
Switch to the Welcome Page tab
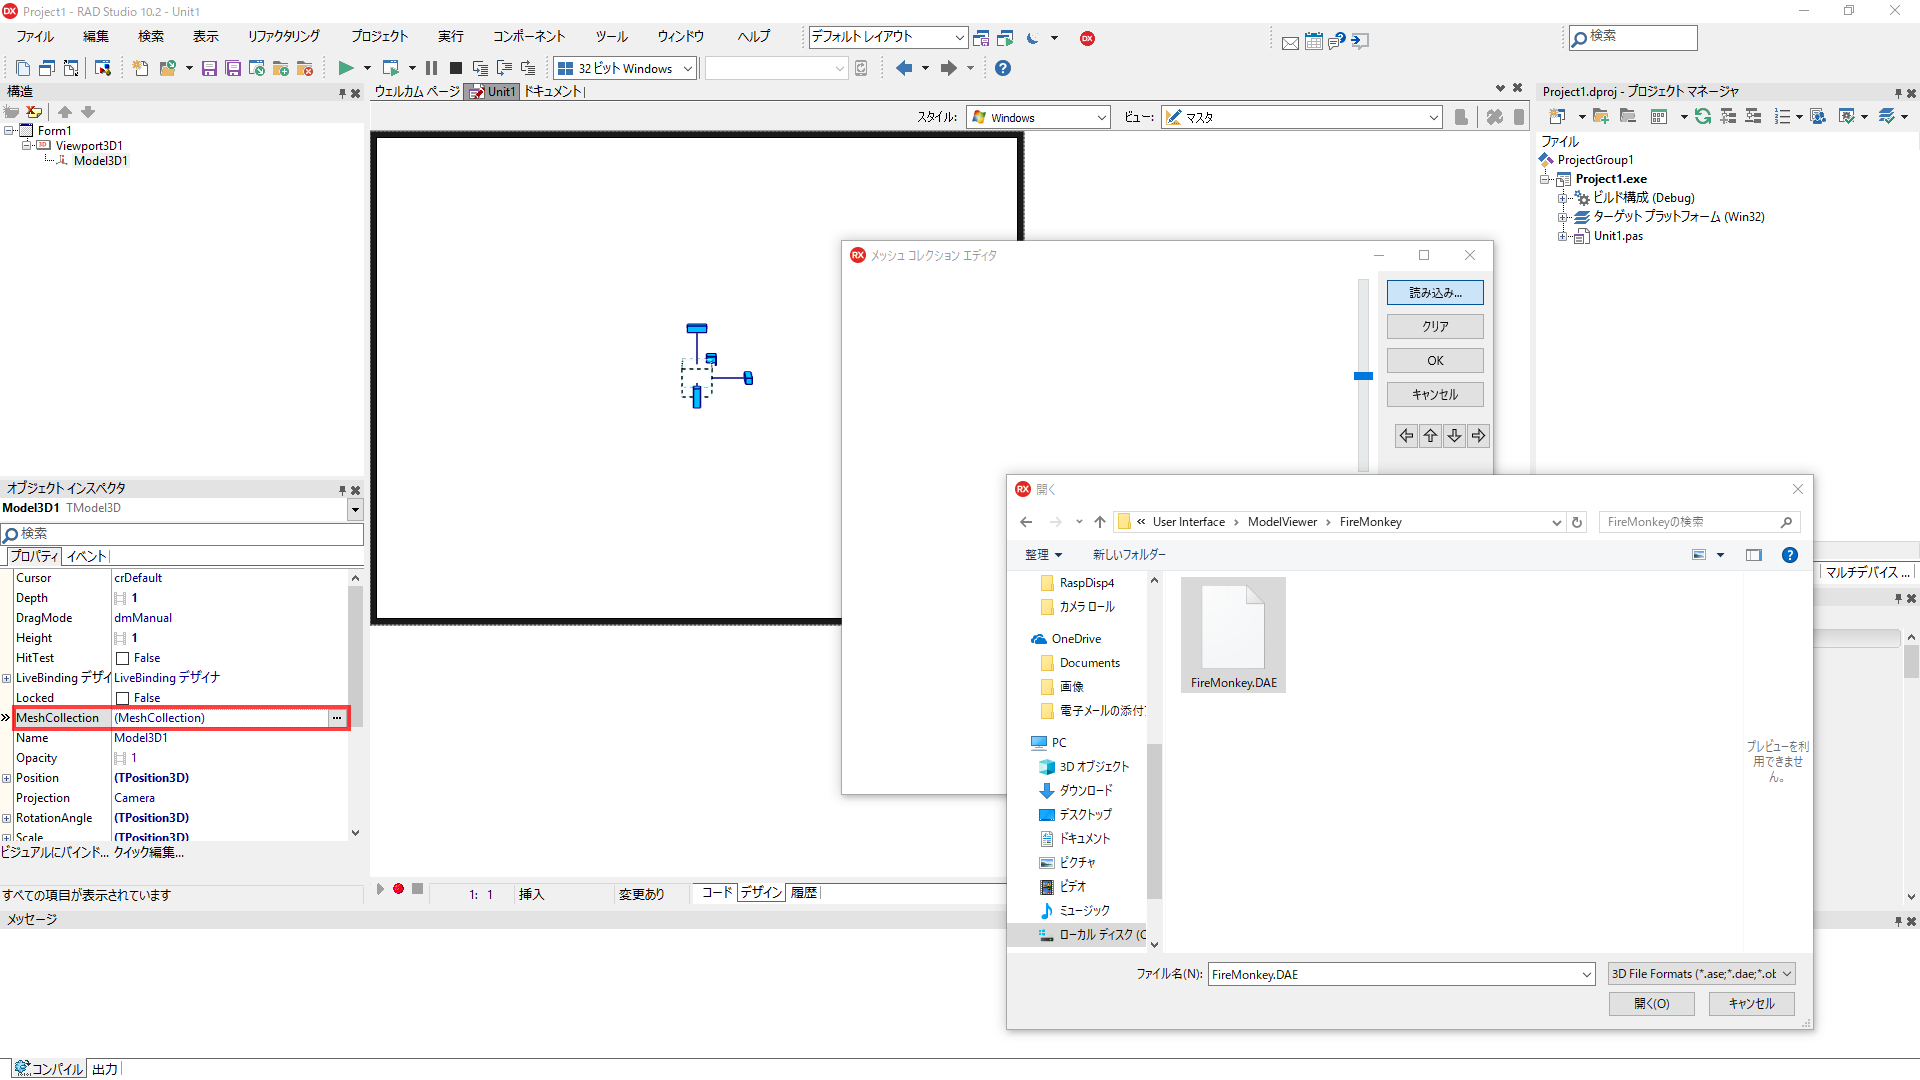point(415,91)
